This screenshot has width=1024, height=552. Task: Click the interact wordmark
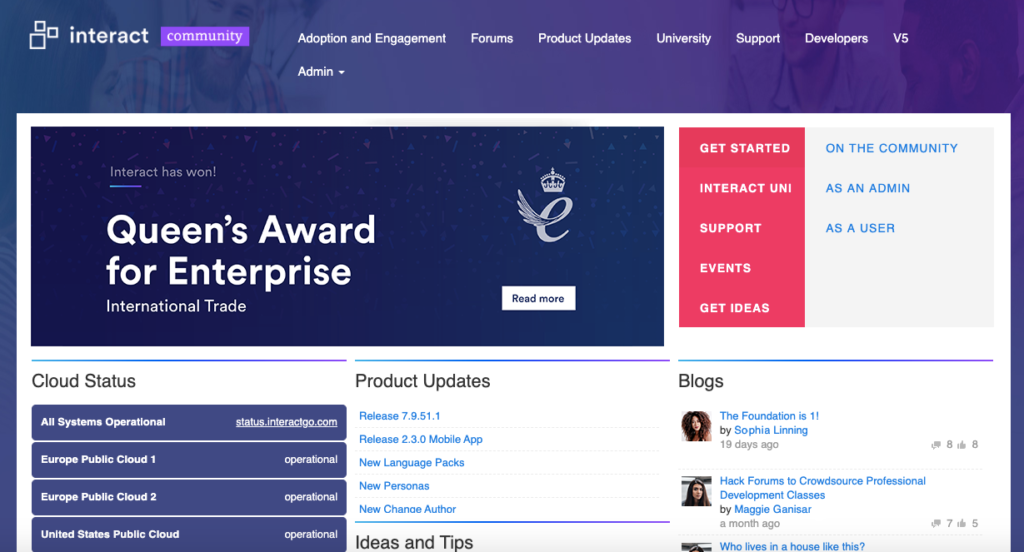[109, 35]
